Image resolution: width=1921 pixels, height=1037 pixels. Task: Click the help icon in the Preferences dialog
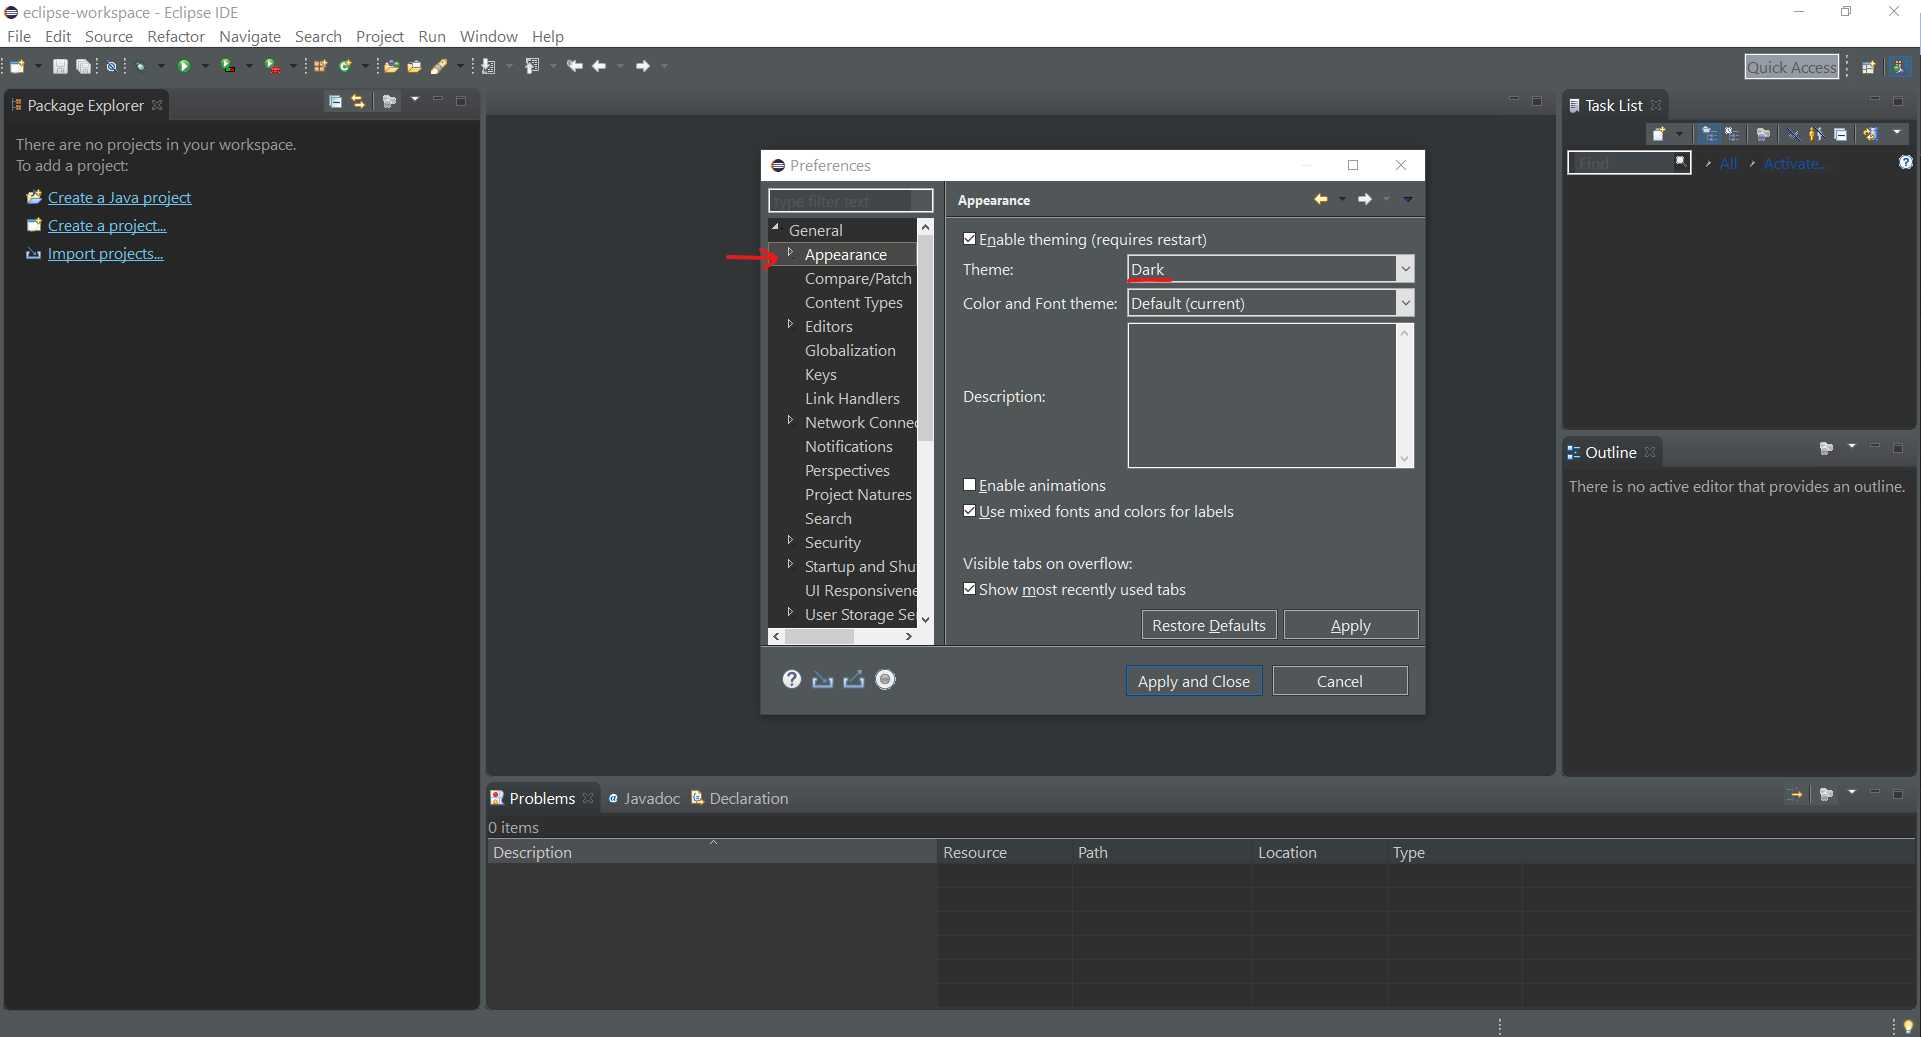pos(791,680)
